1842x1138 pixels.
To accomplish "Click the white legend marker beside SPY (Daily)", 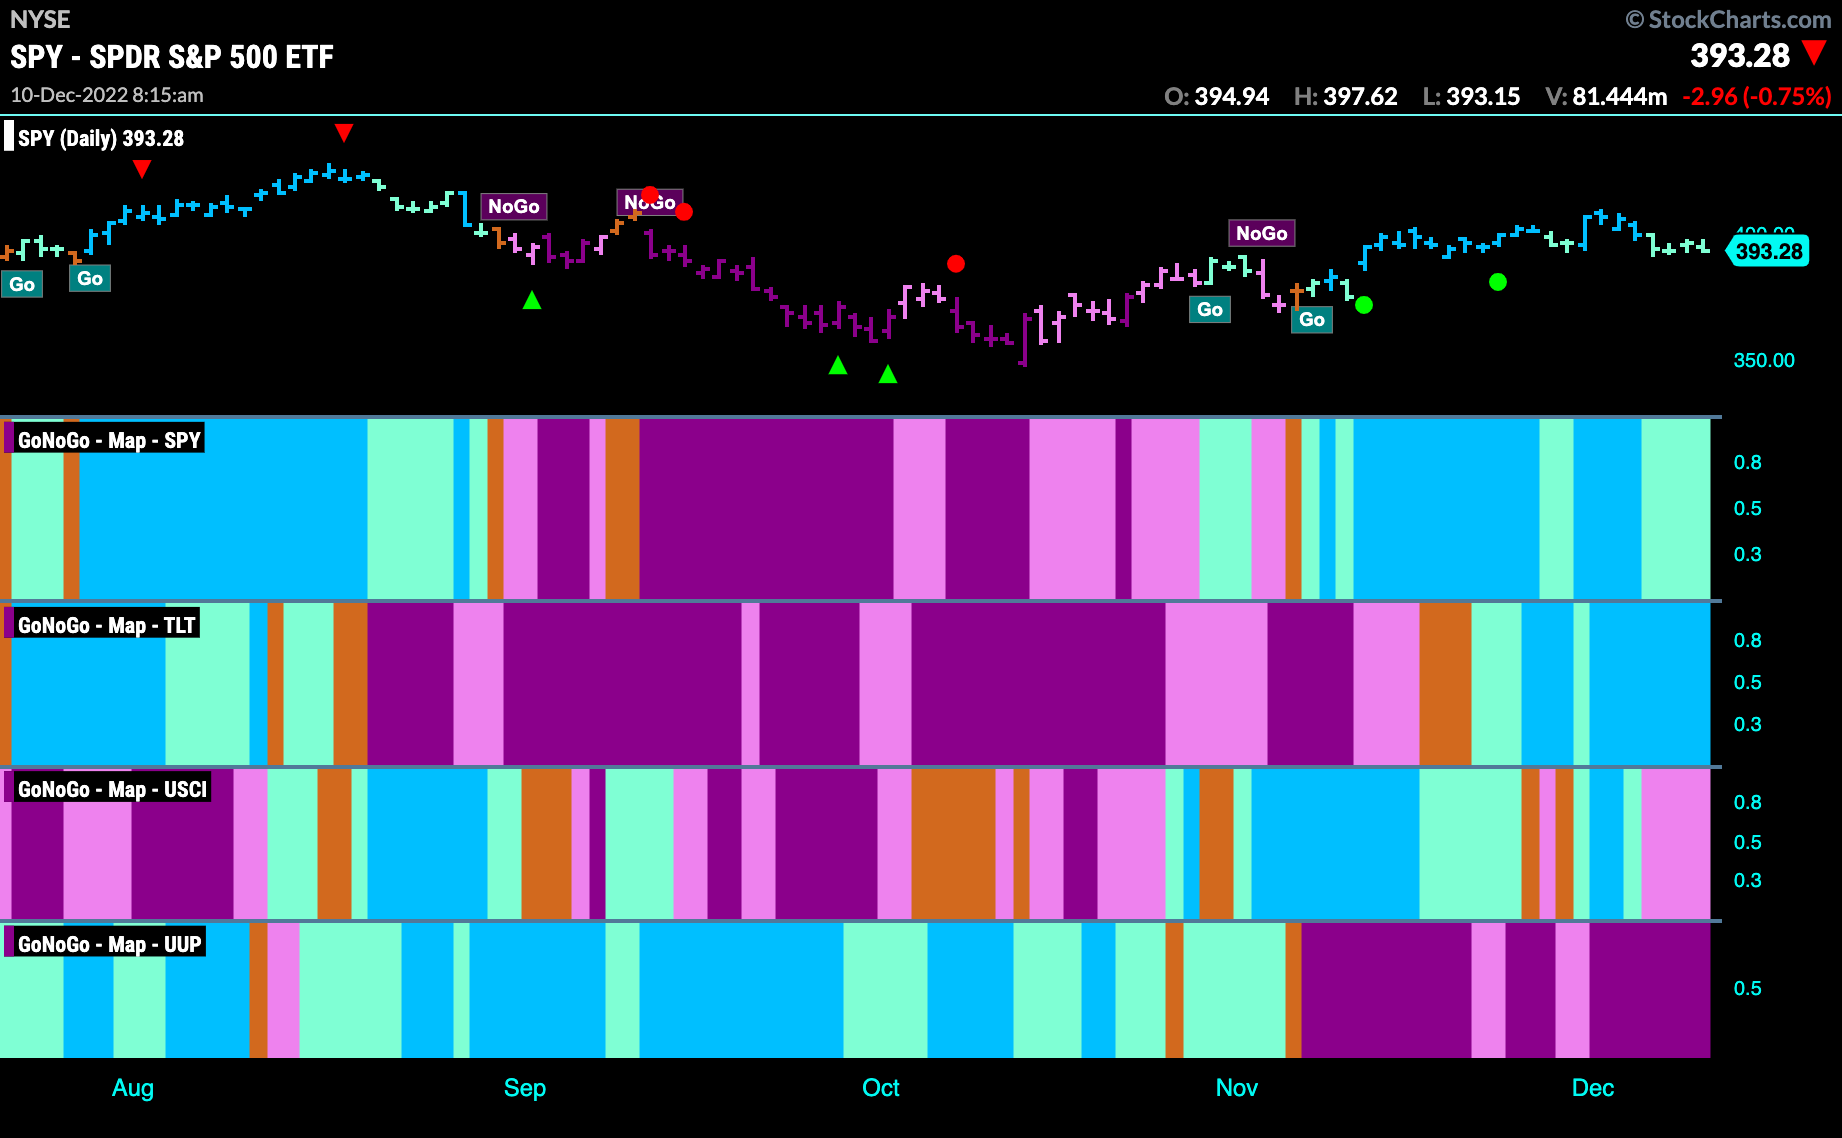I will coord(9,137).
